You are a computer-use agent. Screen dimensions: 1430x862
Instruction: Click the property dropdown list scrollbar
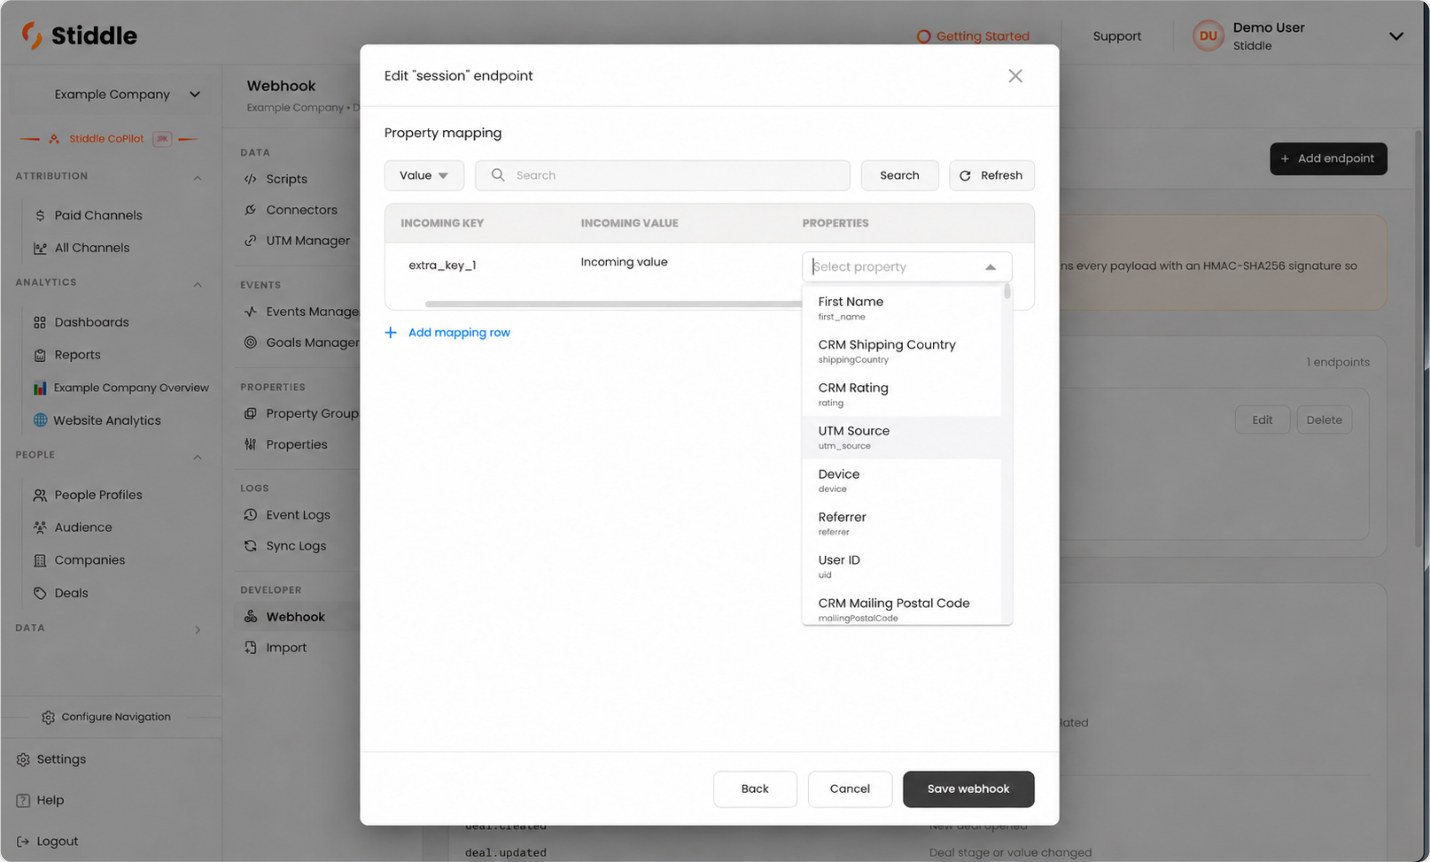point(1007,292)
